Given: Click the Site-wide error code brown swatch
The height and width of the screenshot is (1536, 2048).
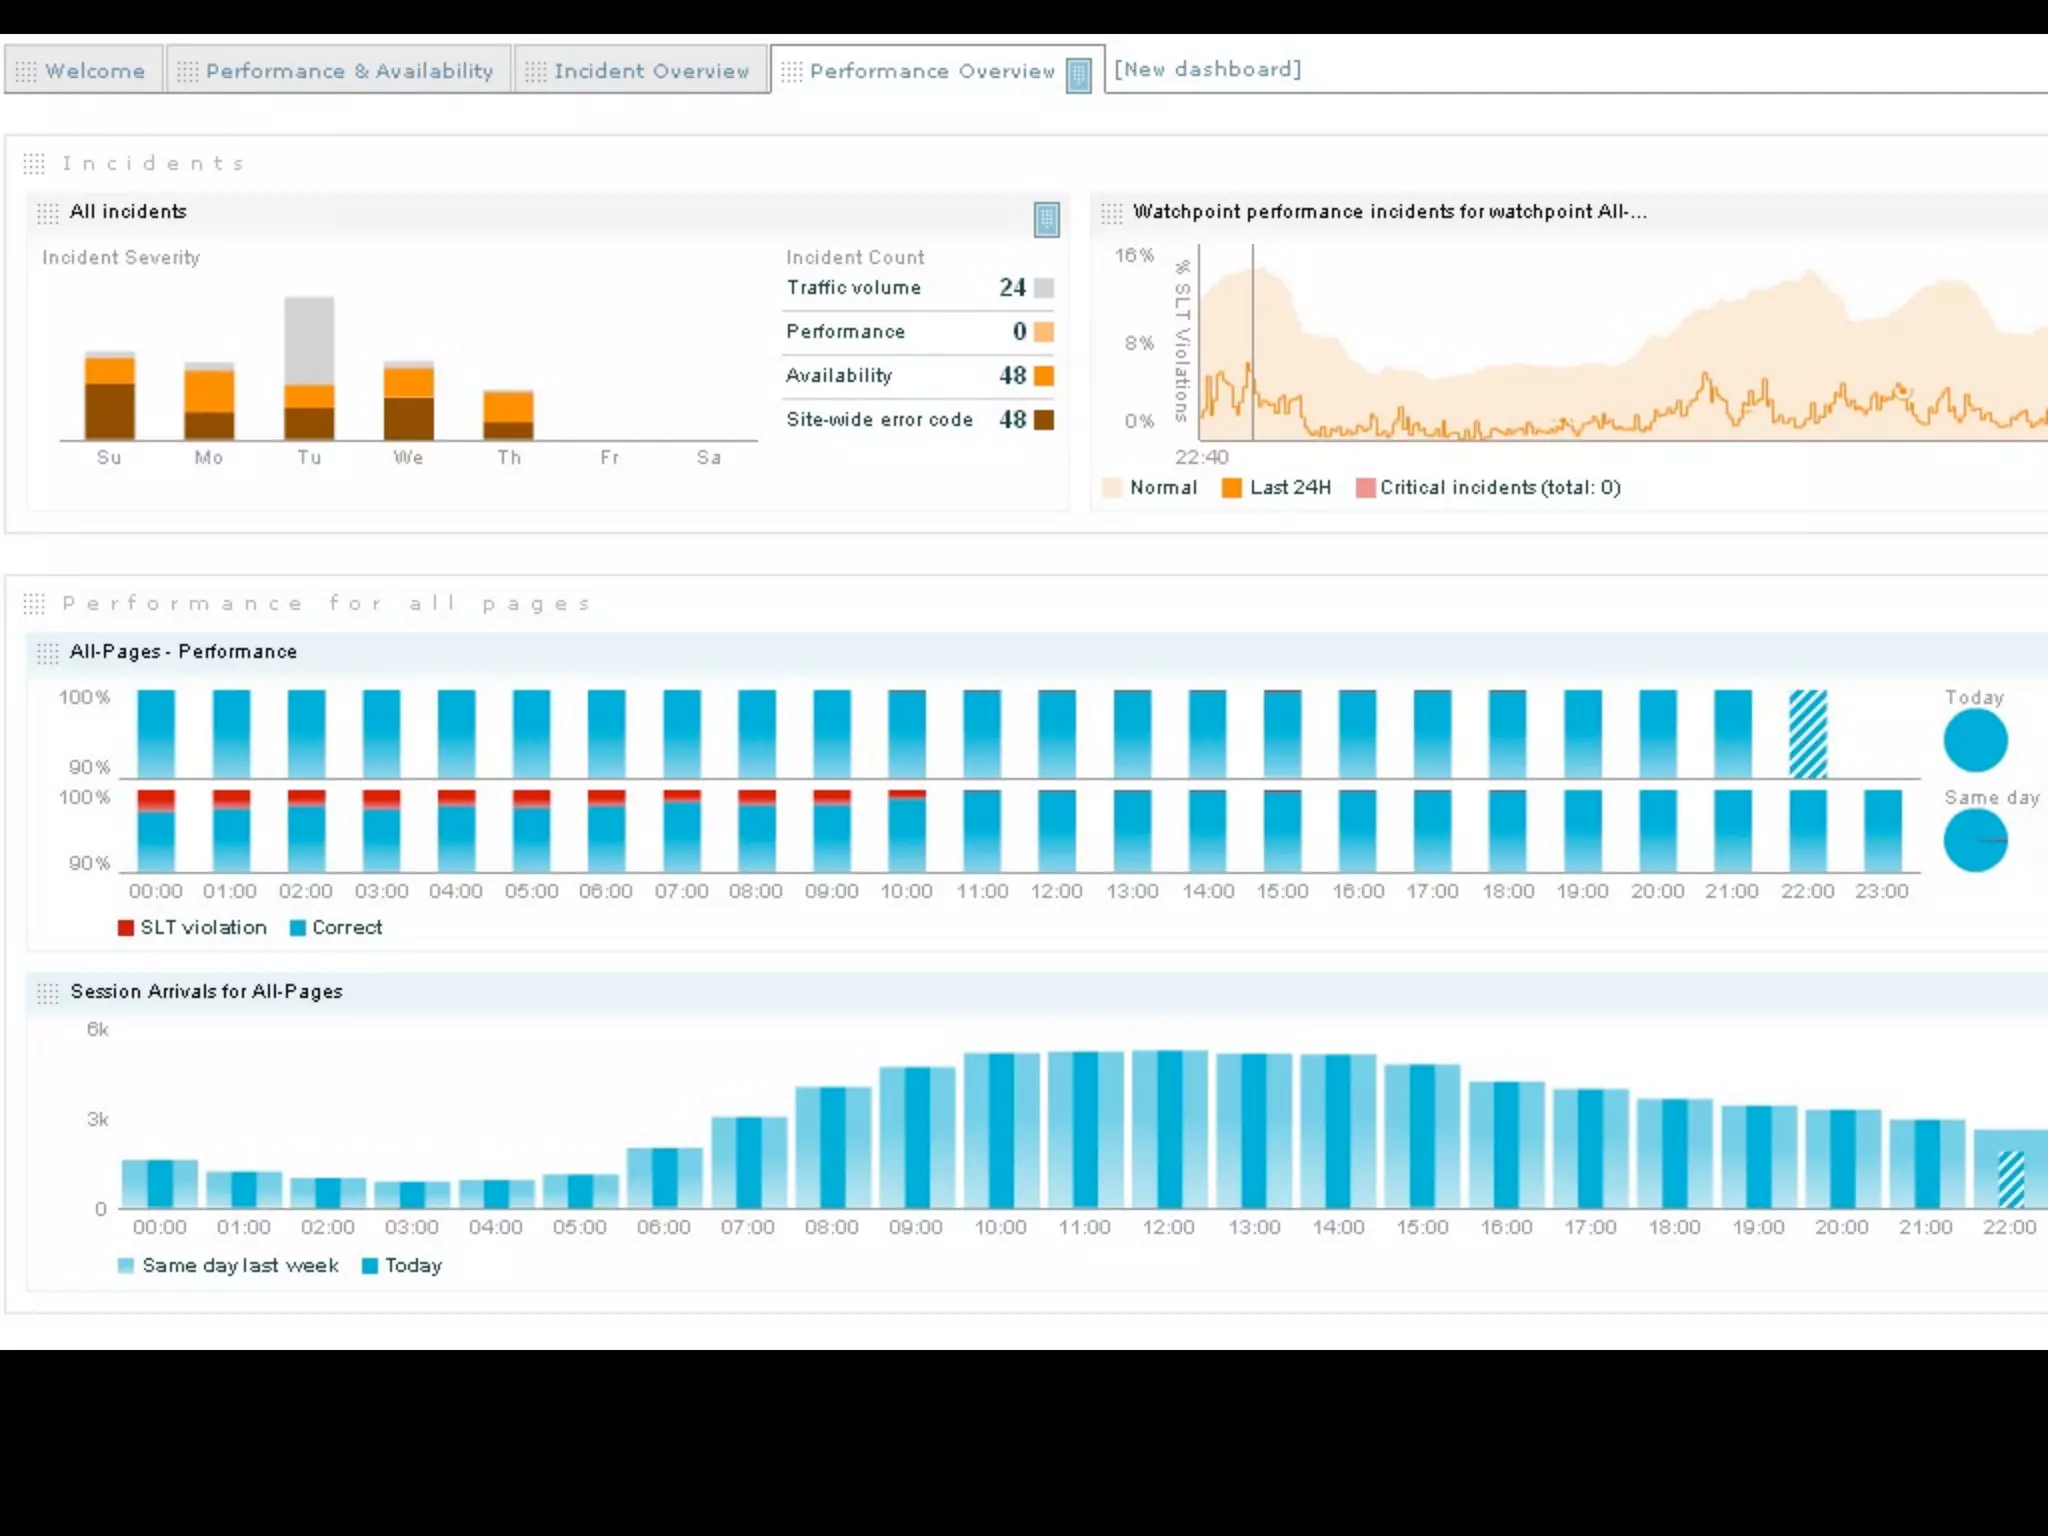Looking at the screenshot, I should pyautogui.click(x=1044, y=420).
